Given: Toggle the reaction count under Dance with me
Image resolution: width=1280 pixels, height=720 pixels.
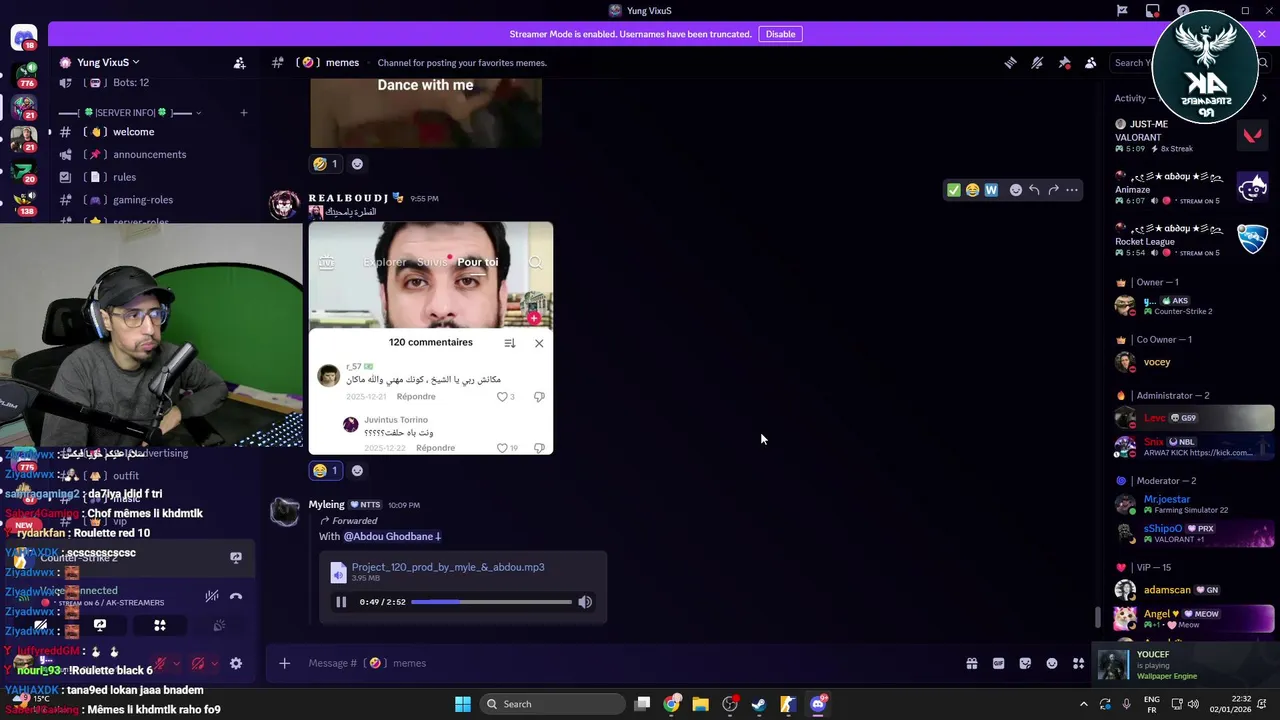Looking at the screenshot, I should pyautogui.click(x=325, y=164).
